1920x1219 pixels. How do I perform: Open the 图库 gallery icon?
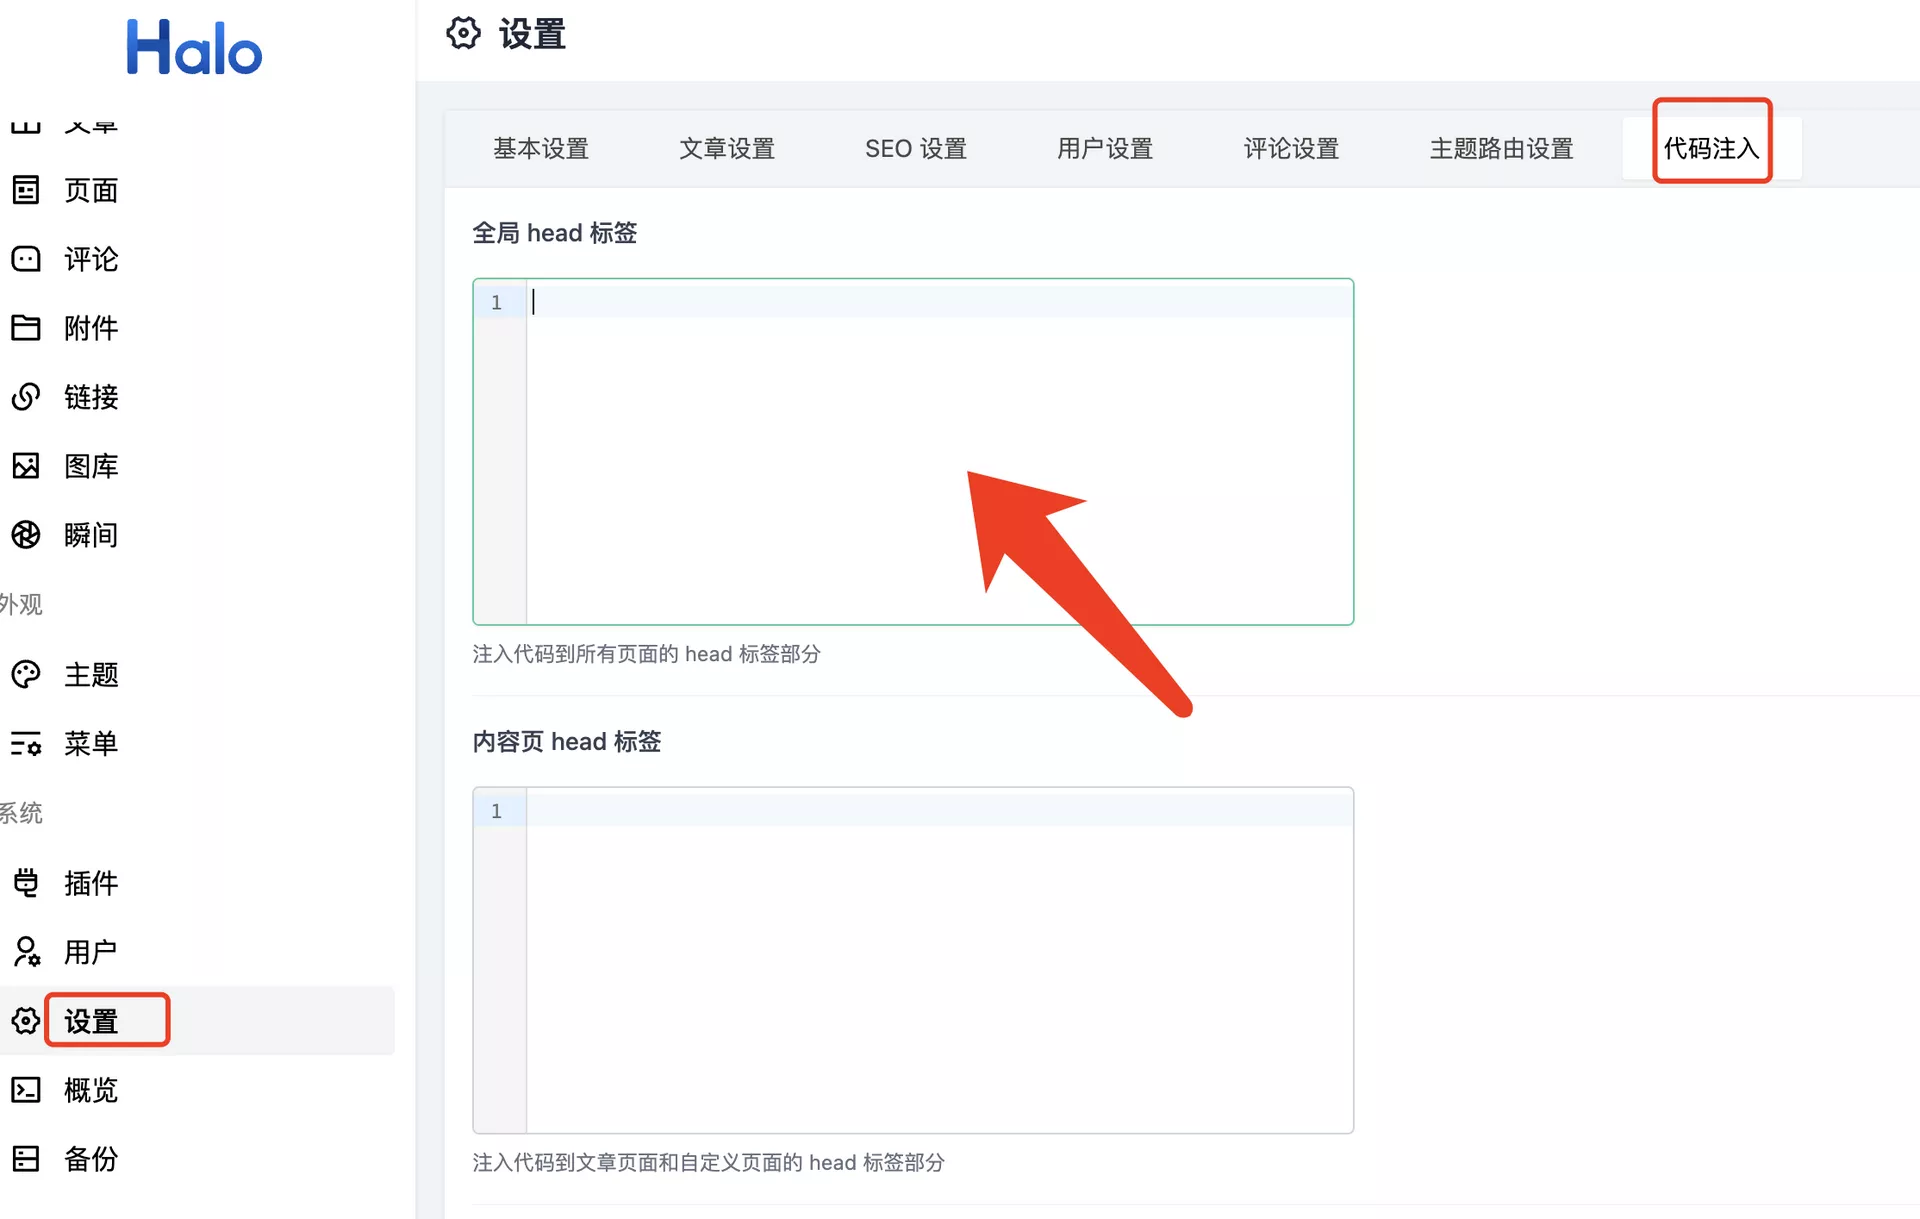26,466
